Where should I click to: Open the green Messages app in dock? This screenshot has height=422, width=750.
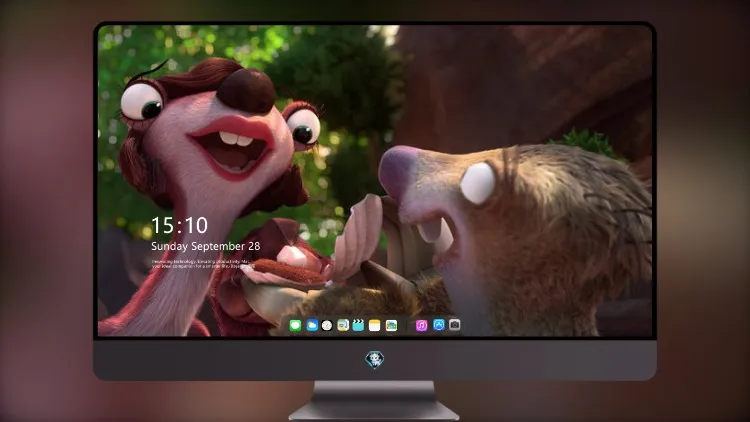click(x=295, y=326)
